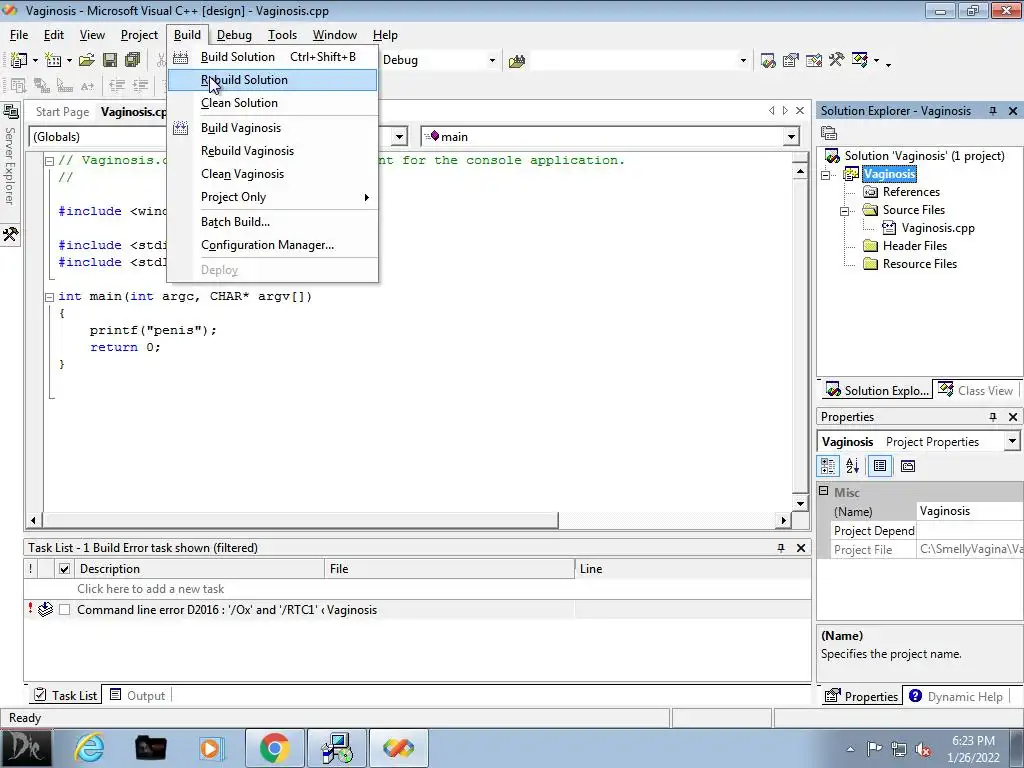Click the Save All stacked floppy icon
This screenshot has height=768, width=1024.
pyautogui.click(x=133, y=60)
